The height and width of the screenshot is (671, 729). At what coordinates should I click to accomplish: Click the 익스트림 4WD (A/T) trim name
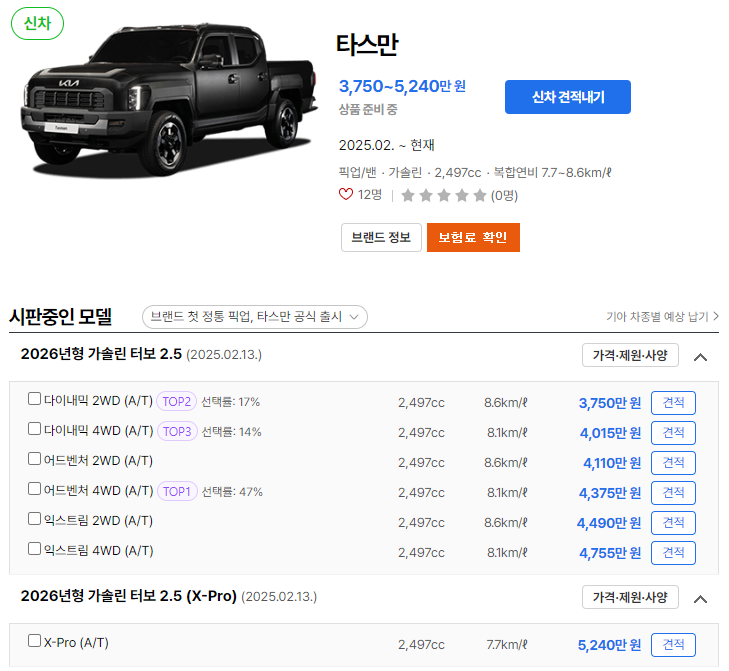click(x=98, y=551)
